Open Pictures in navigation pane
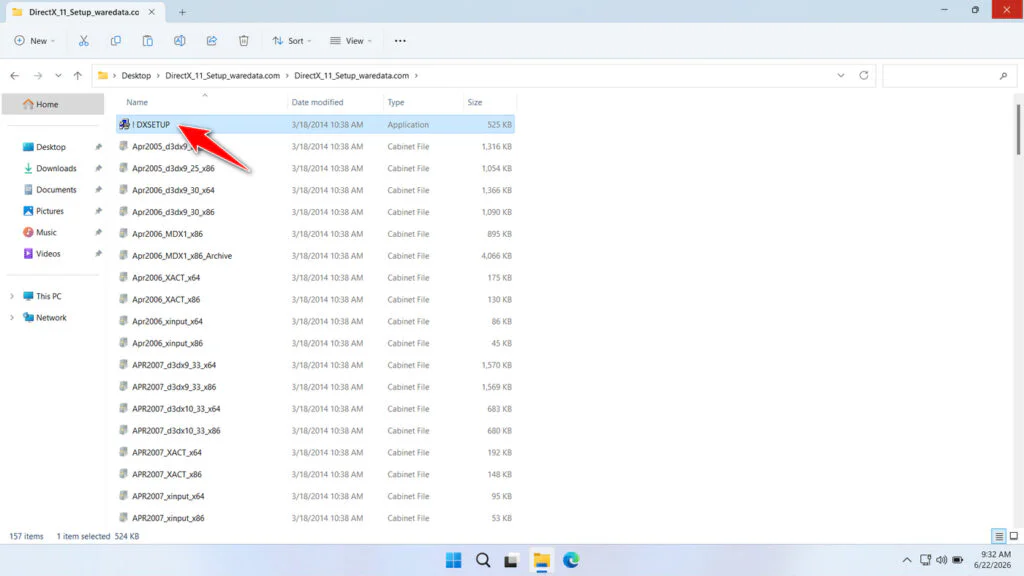 click(x=50, y=211)
